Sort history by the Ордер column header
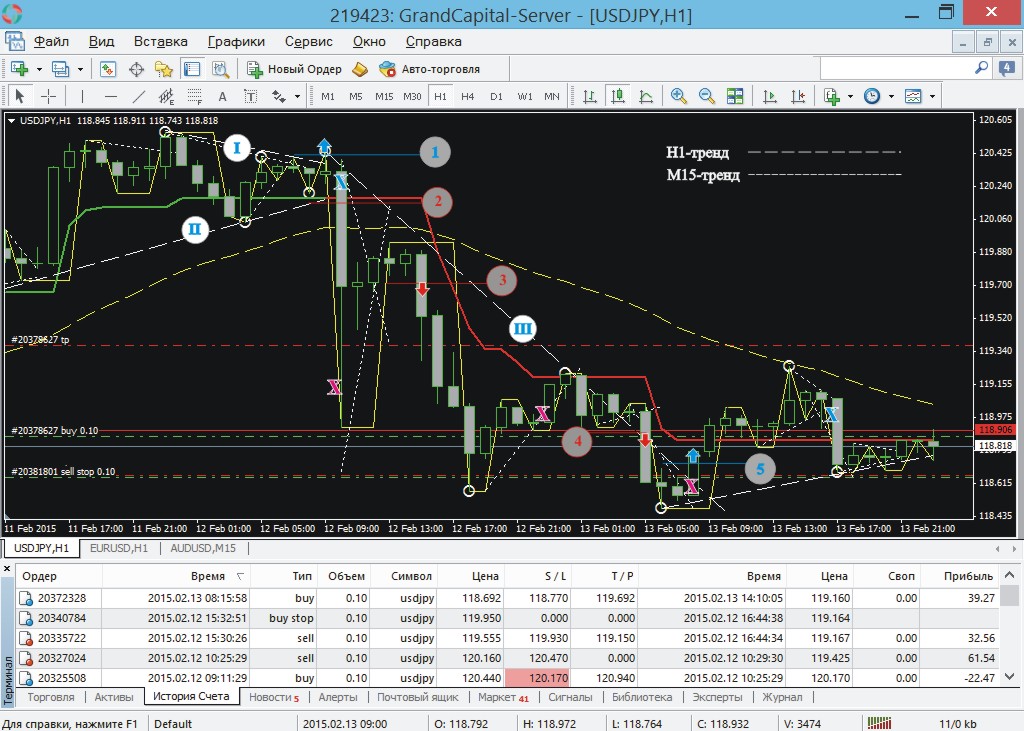 [x=59, y=576]
